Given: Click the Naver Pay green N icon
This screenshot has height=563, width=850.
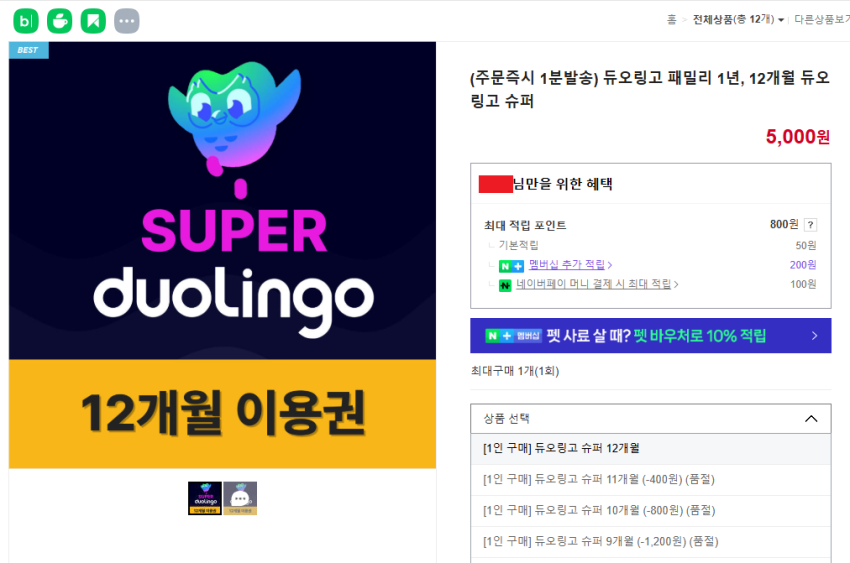Looking at the screenshot, I should coord(505,285).
